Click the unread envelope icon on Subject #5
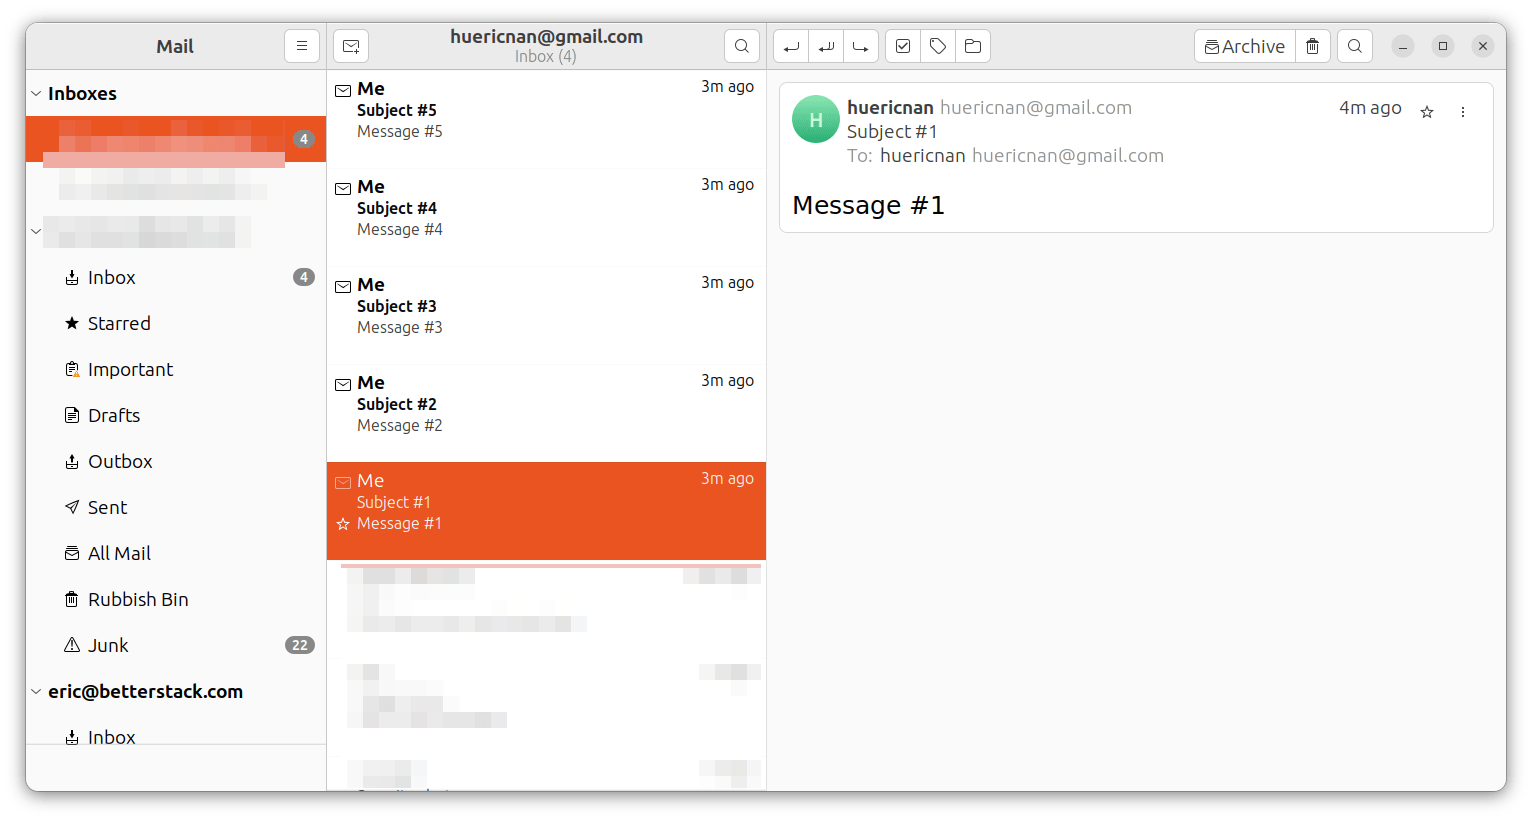 (343, 90)
